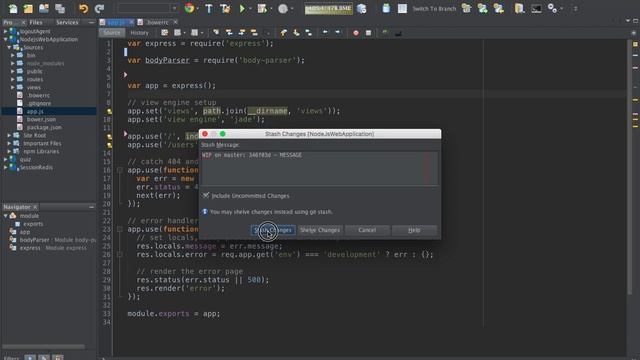This screenshot has width=640, height=360.
Task: Click the terminal icon in toolbar
Action: tap(536, 8)
